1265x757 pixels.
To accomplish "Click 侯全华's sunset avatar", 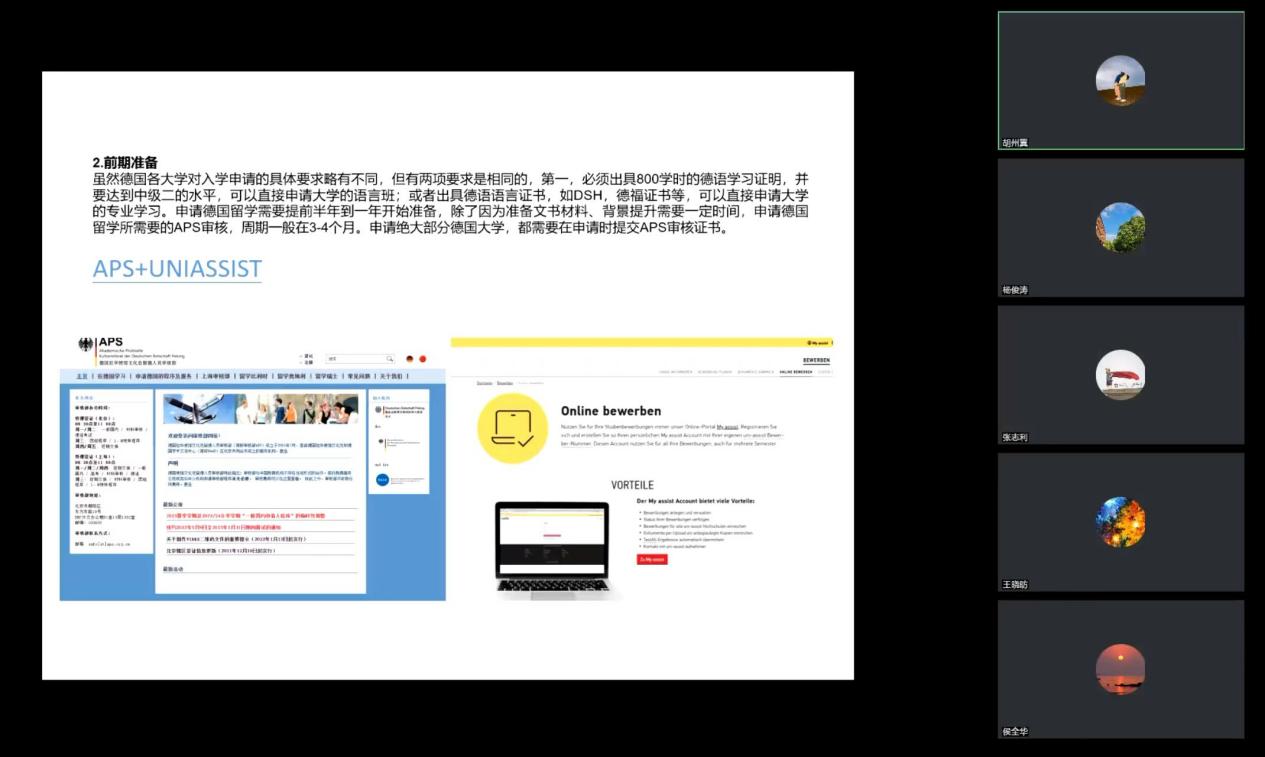I will coord(1120,669).
